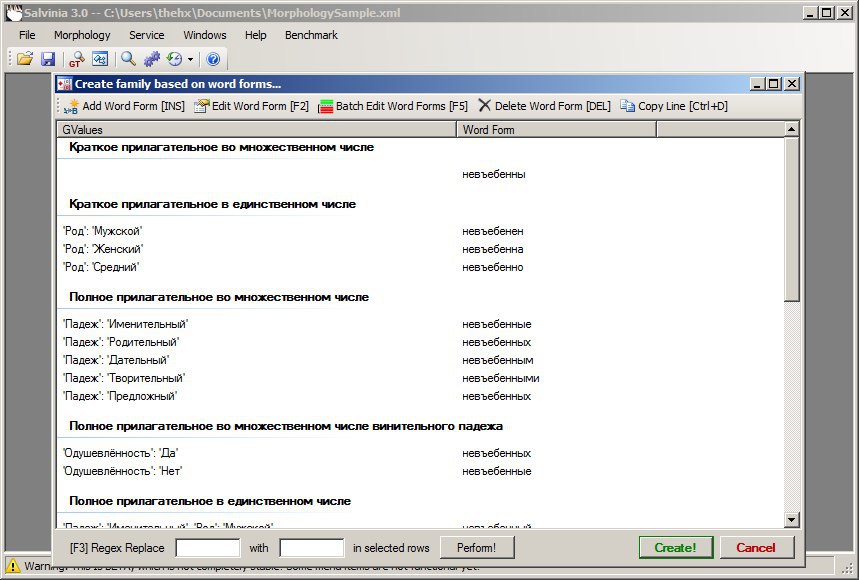Click the Salvinia app icon in title bar

pyautogui.click(x=14, y=13)
